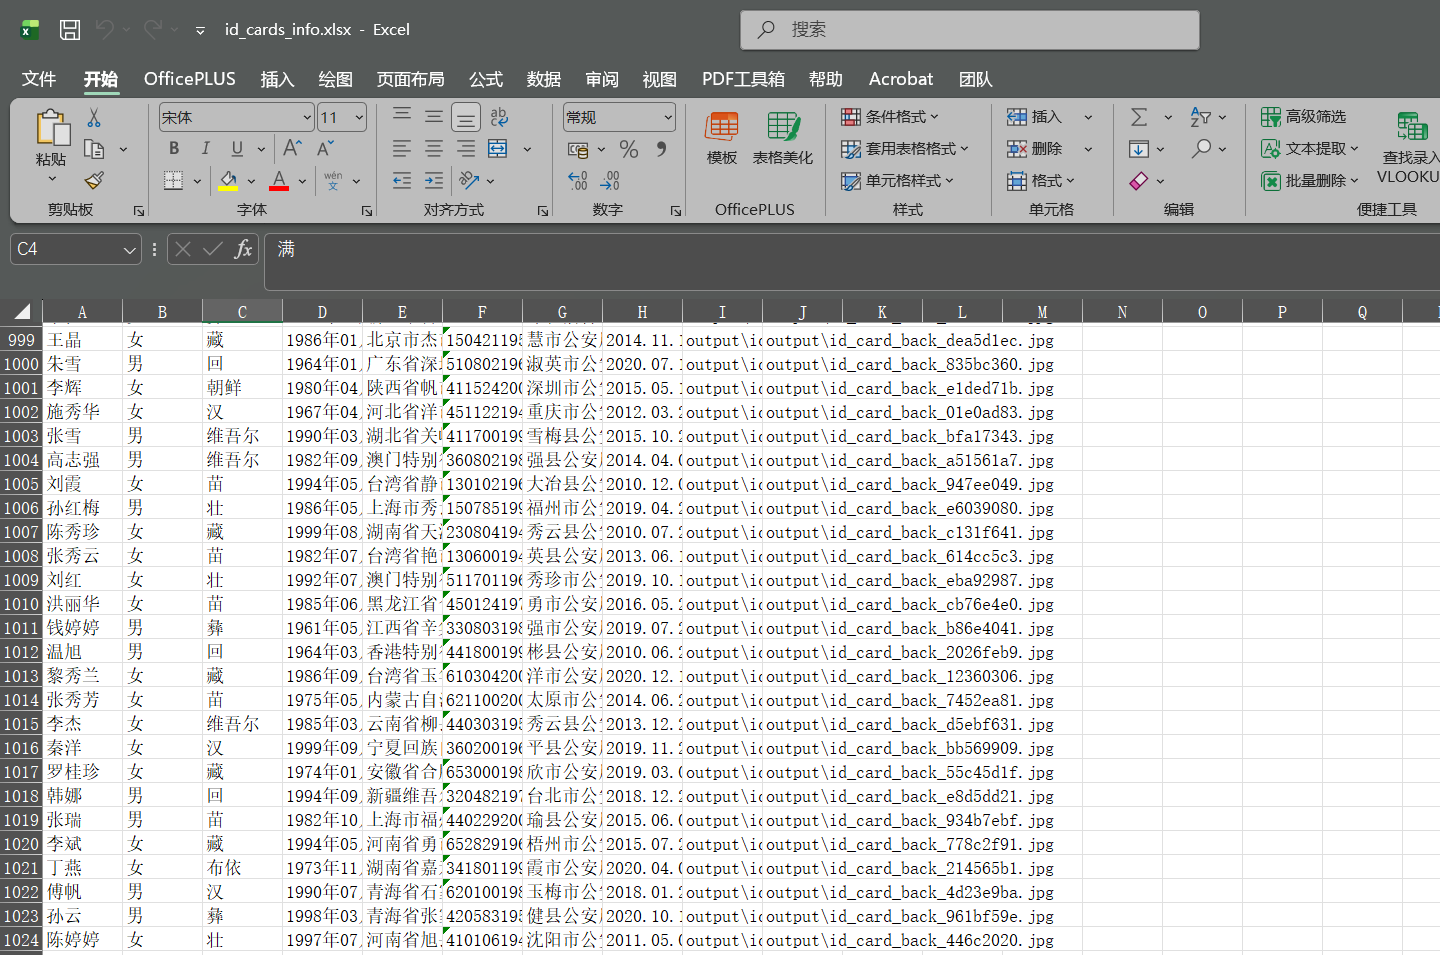Toggle Wrap Text (abc arrow)
1440x955 pixels.
click(499, 117)
